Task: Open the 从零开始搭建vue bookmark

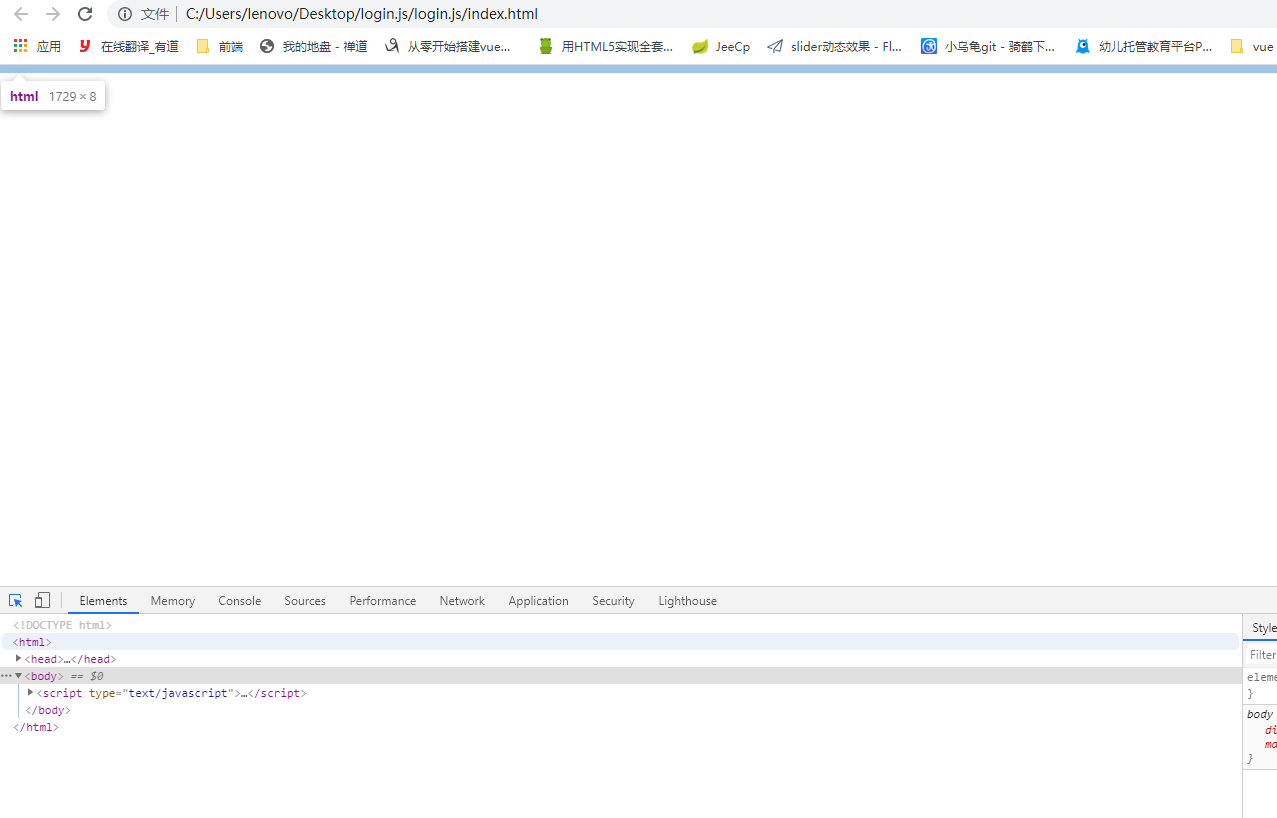Action: [x=448, y=46]
